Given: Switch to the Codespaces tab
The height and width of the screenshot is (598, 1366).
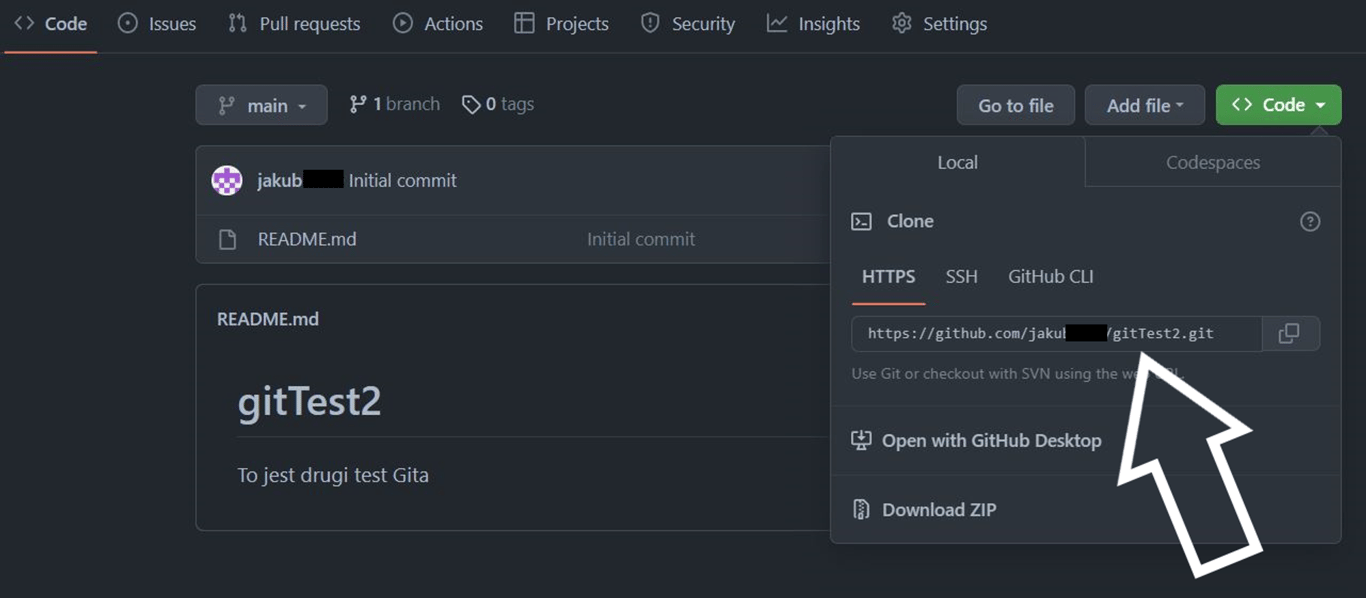Looking at the screenshot, I should click(x=1213, y=162).
